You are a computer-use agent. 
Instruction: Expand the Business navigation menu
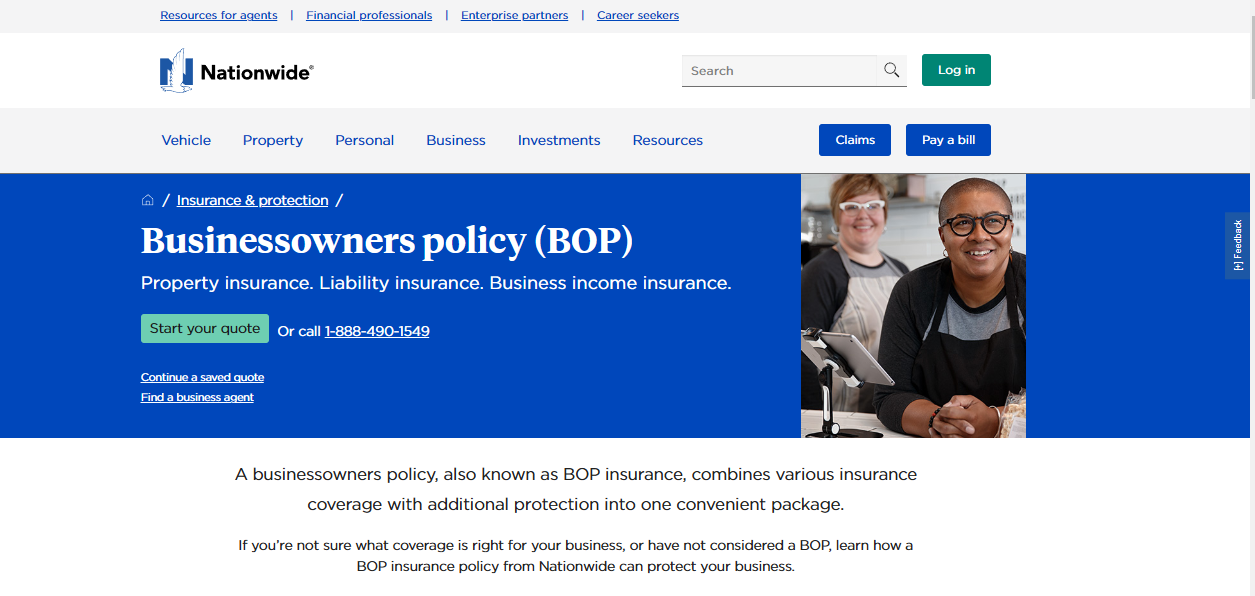455,140
